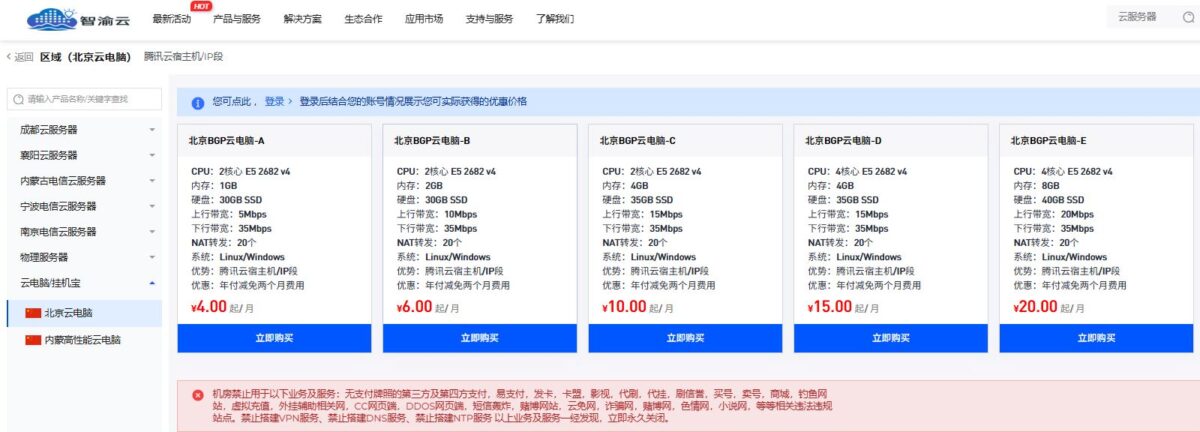Buy 北京BGP云电脑-B with 立即购买
This screenshot has height=432, width=1200.
[x=480, y=338]
